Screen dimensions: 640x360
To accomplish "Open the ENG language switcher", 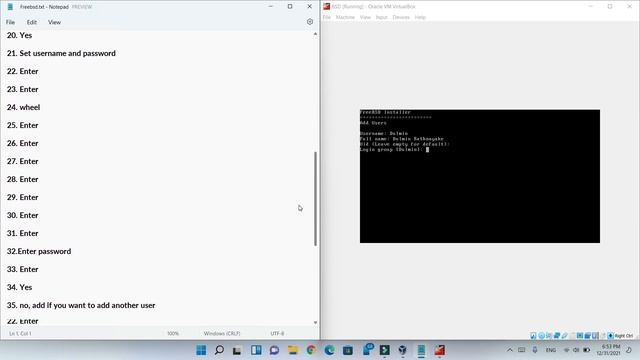I will coord(551,350).
